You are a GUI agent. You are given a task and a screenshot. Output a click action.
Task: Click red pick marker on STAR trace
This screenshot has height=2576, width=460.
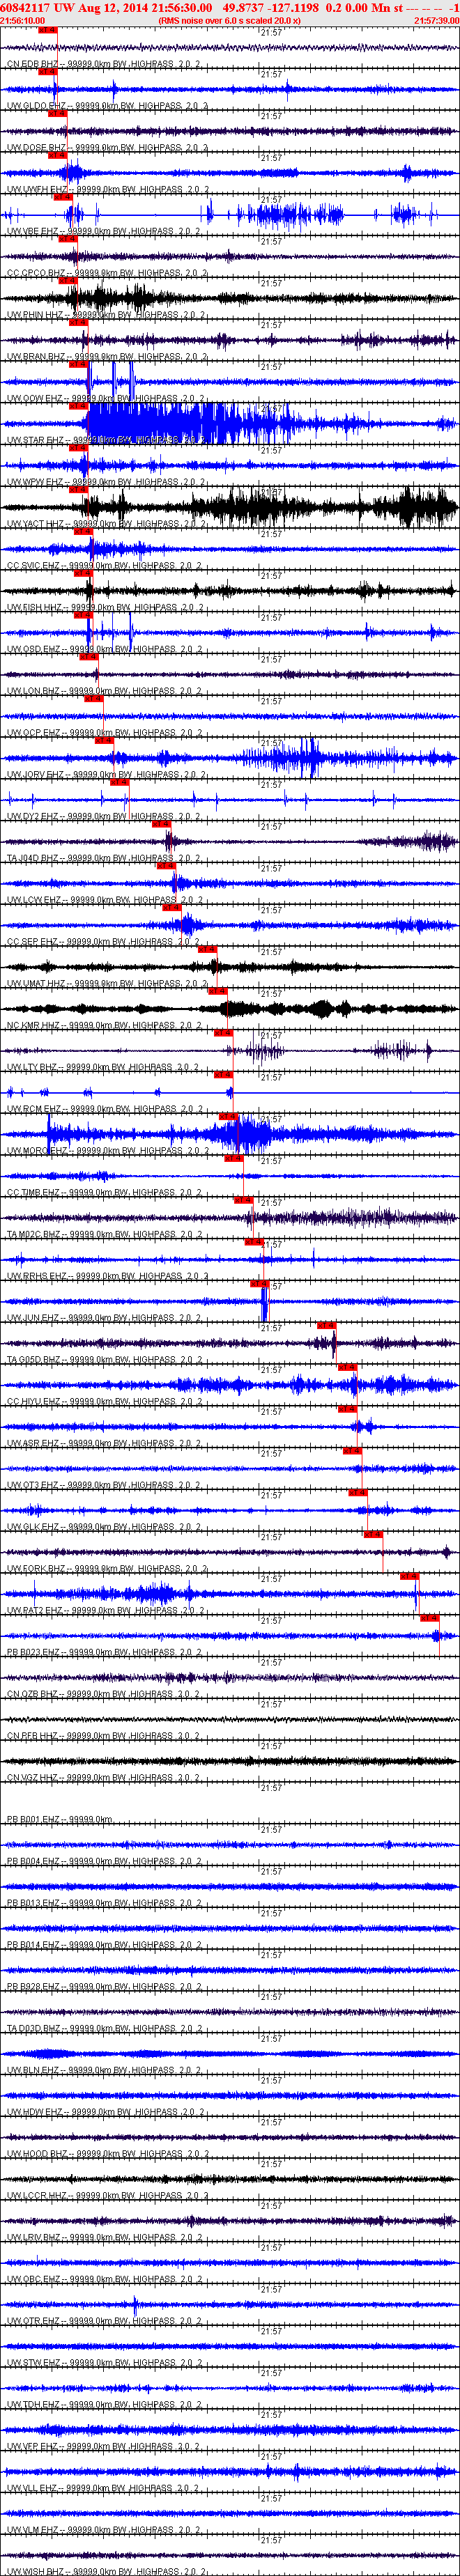pos(78,407)
